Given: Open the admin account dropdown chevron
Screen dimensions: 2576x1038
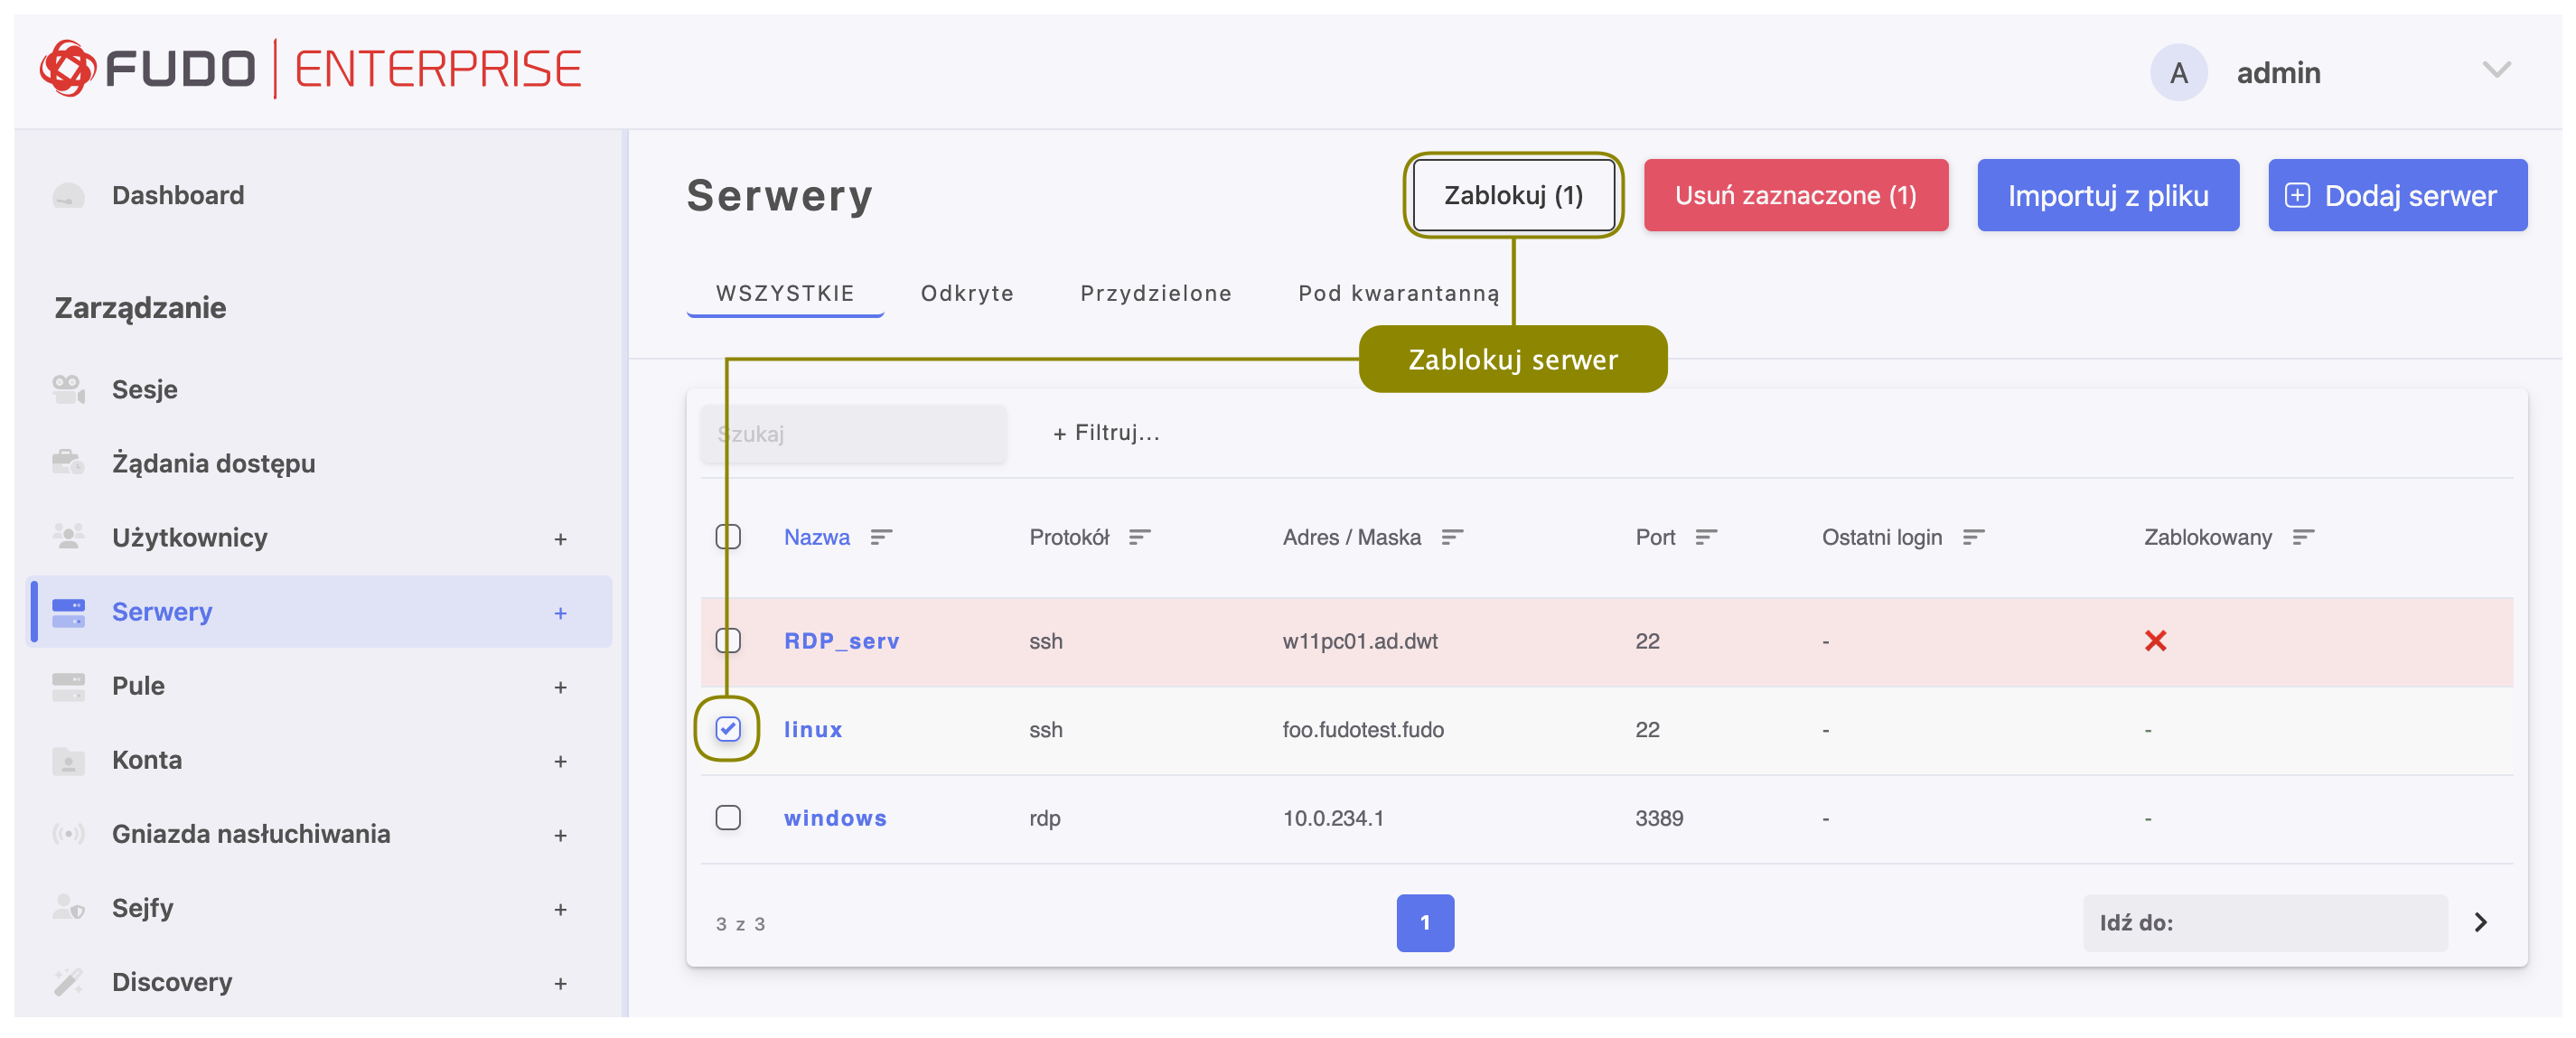Looking at the screenshot, I should (x=2496, y=70).
